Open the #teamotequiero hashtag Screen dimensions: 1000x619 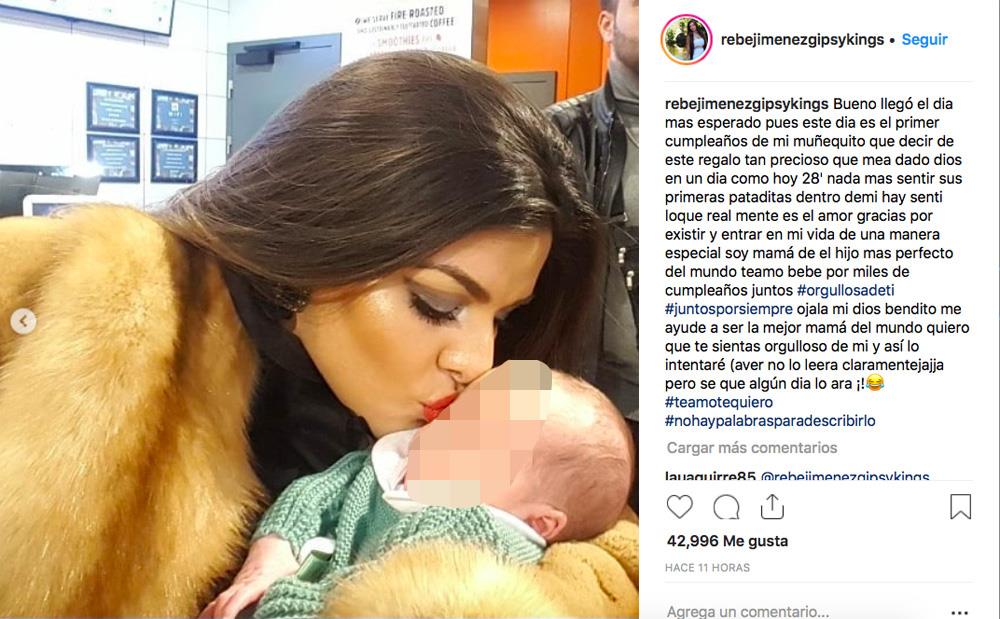click(x=719, y=402)
